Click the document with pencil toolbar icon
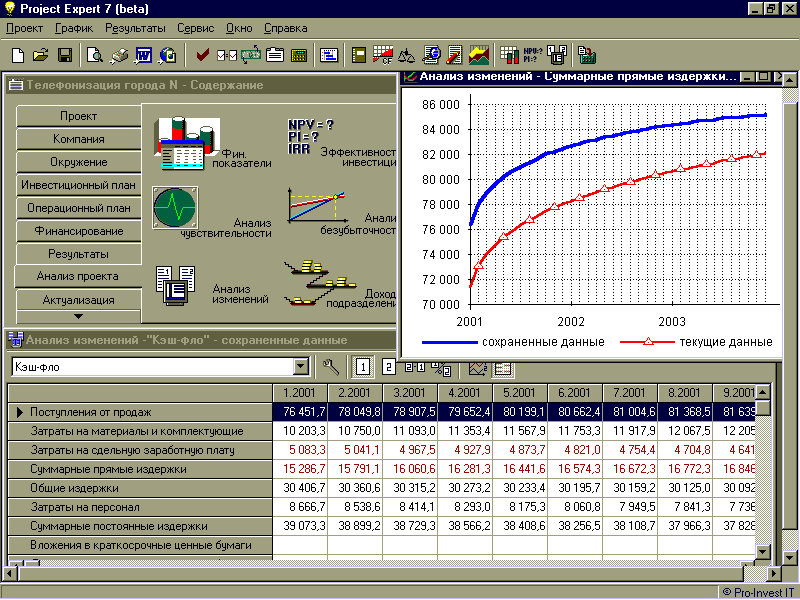 454,55
